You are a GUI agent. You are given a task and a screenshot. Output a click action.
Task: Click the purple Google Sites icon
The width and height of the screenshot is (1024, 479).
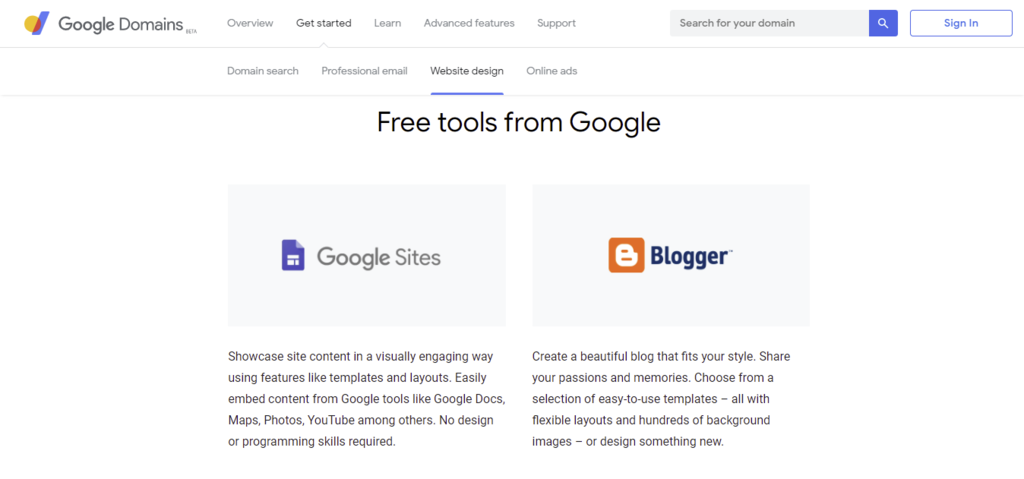(292, 256)
